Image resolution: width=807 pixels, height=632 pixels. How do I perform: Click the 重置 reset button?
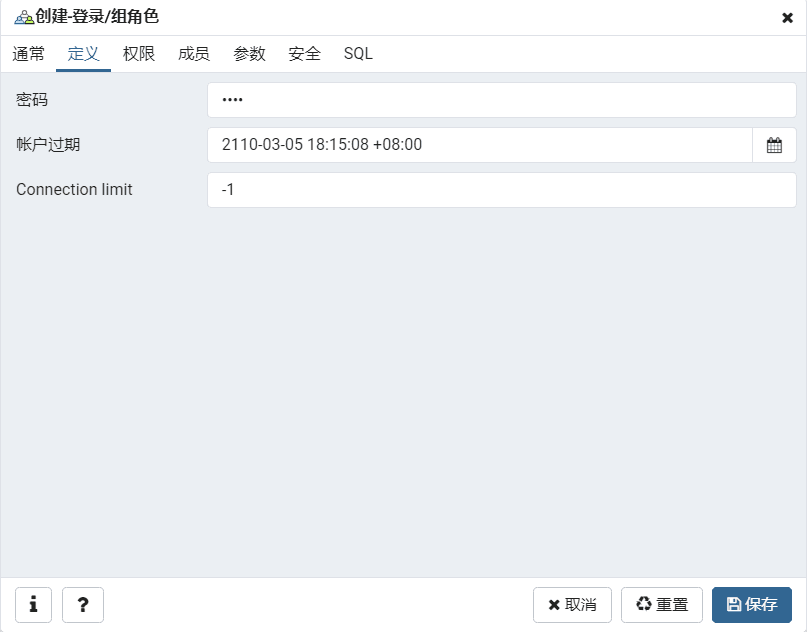point(662,605)
